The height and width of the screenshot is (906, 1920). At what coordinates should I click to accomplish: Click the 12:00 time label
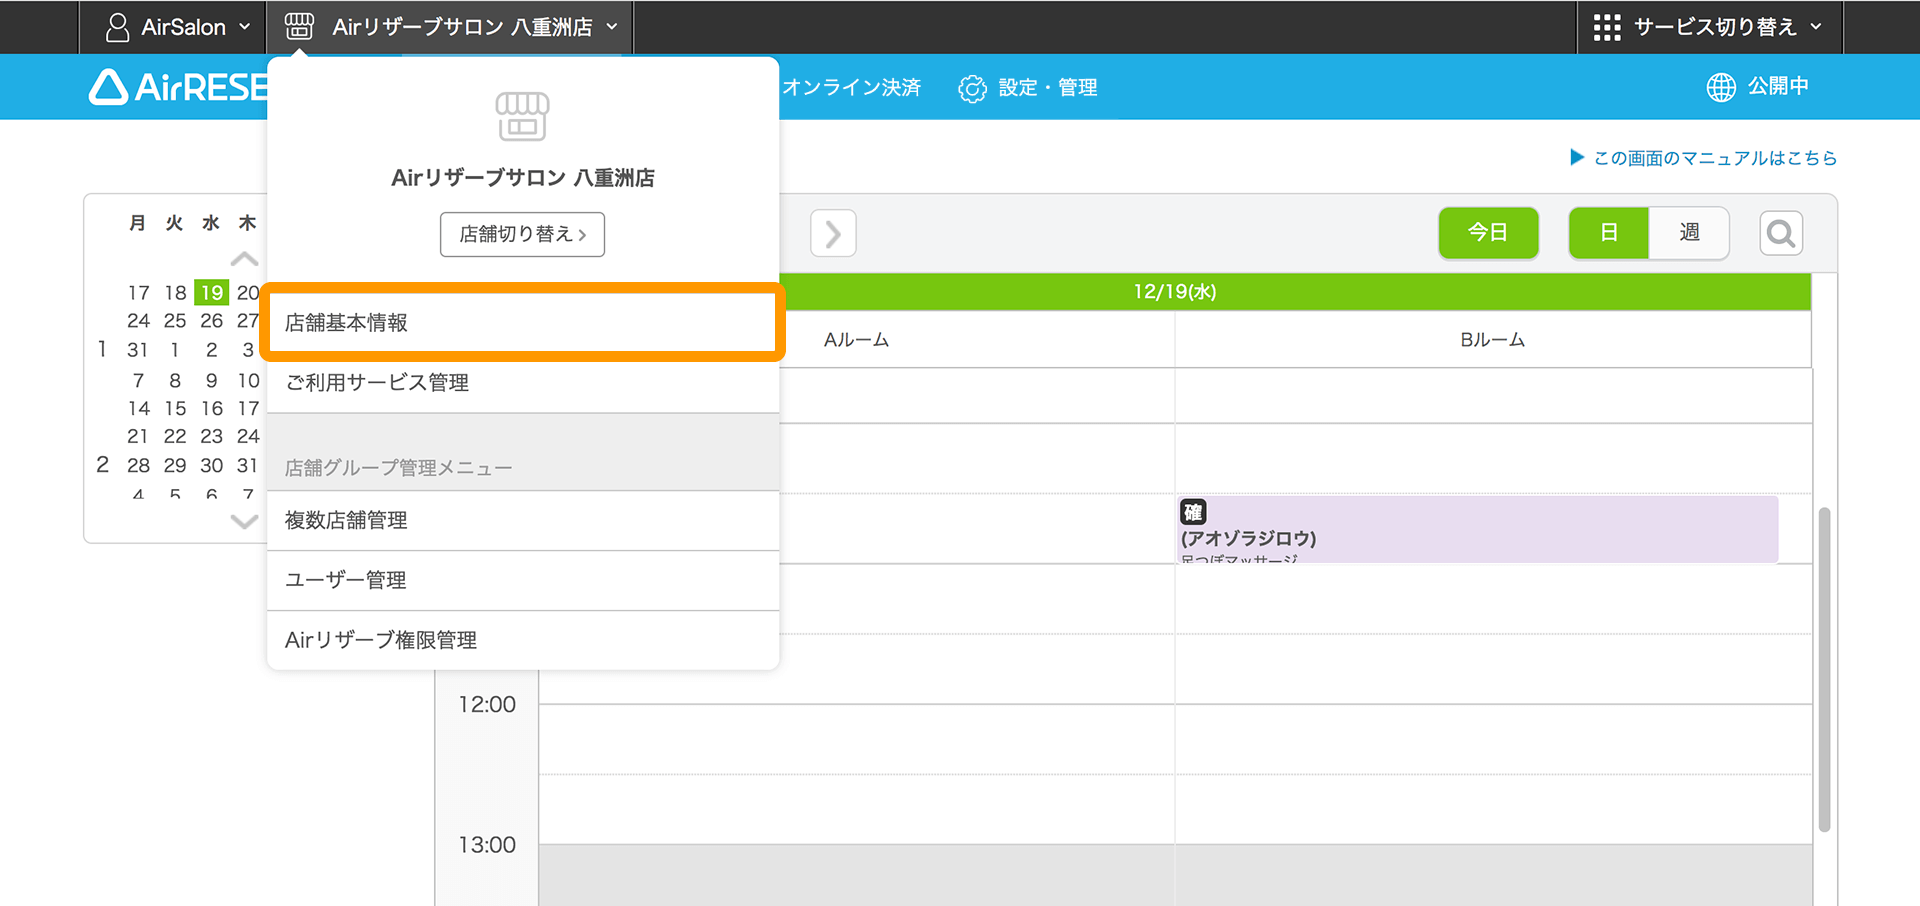(487, 704)
